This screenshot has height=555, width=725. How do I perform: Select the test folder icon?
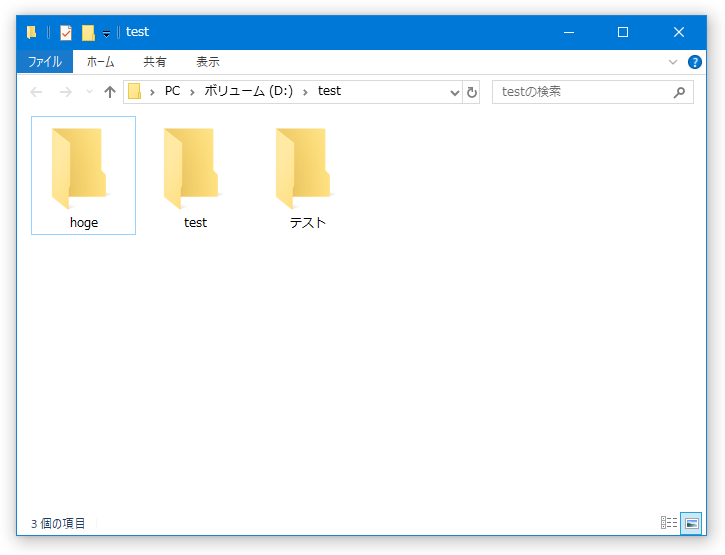(191, 168)
